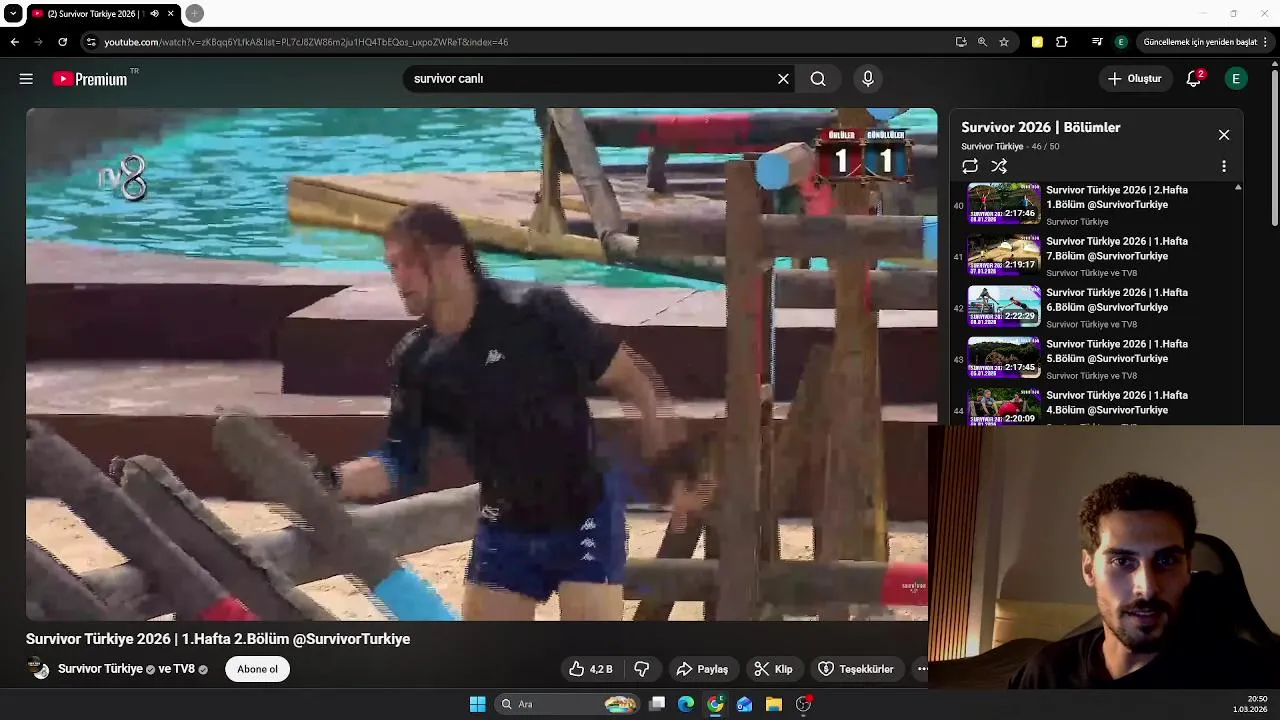Go back in browser

[x=15, y=42]
